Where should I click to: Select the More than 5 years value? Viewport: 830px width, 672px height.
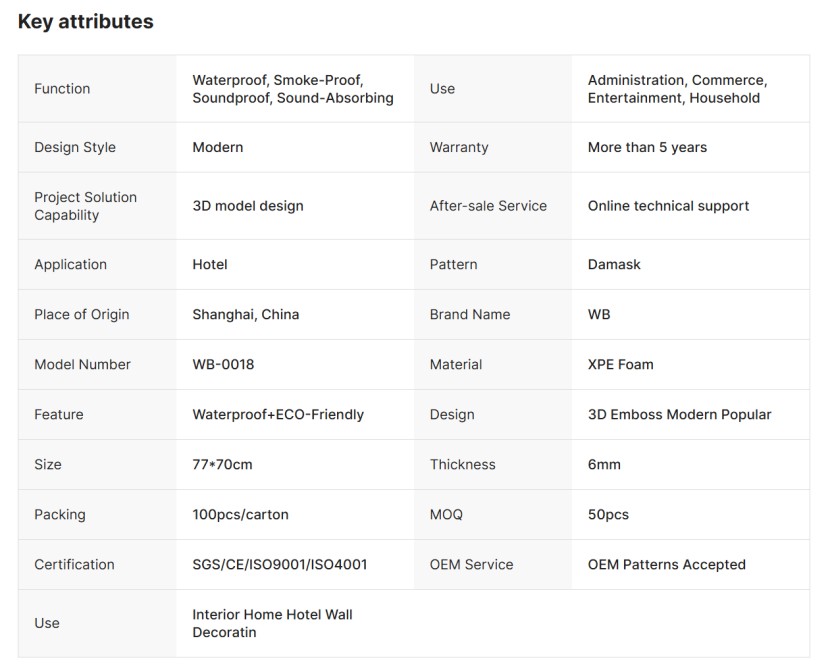647,147
